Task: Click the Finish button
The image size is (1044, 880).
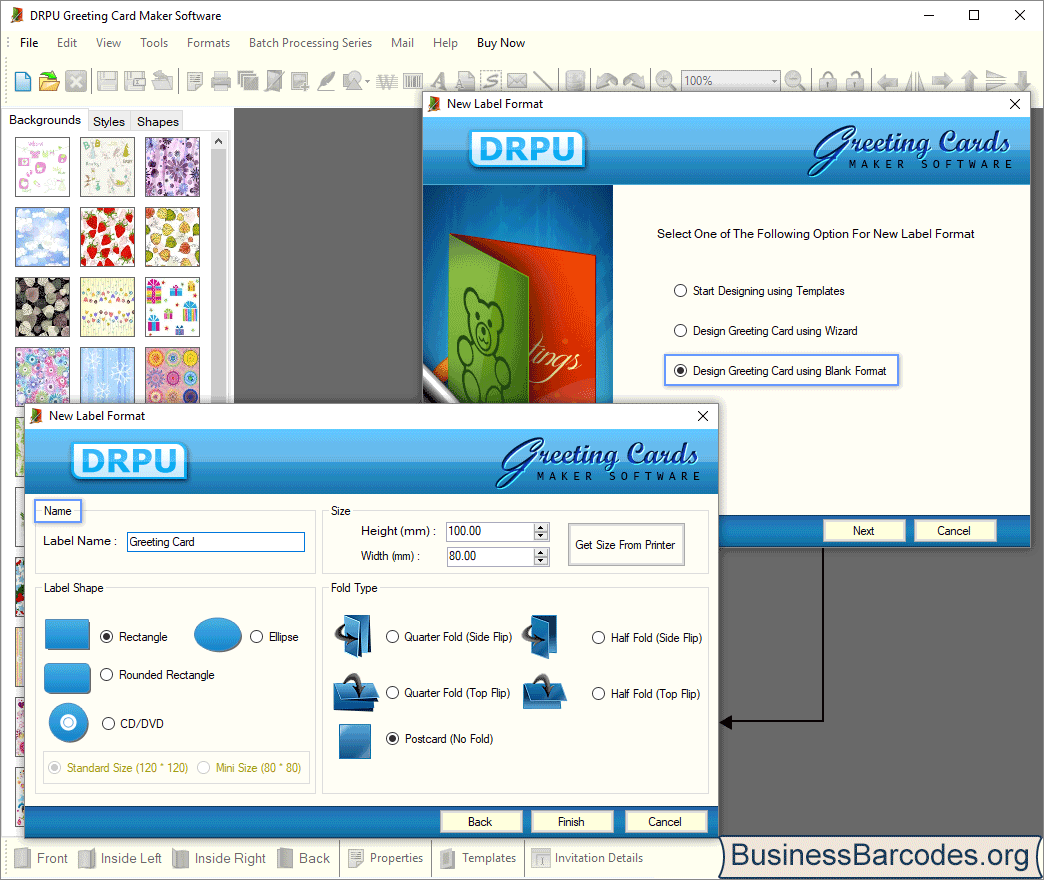Action: point(571,822)
